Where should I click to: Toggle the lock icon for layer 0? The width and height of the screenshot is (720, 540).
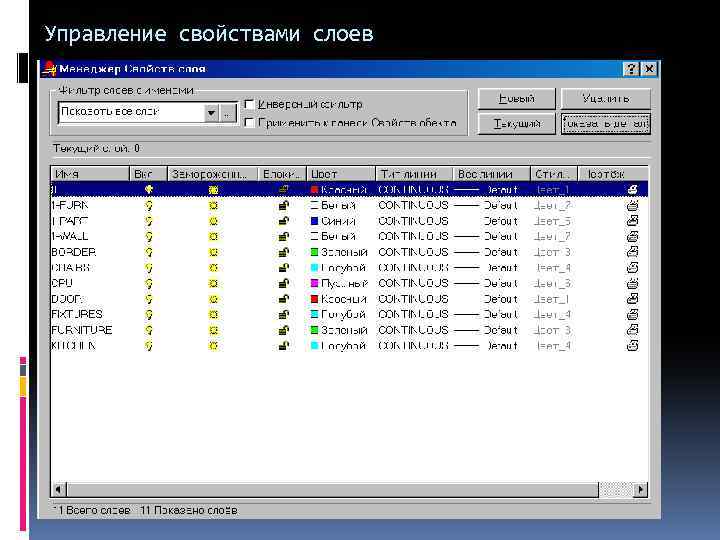coord(284,189)
